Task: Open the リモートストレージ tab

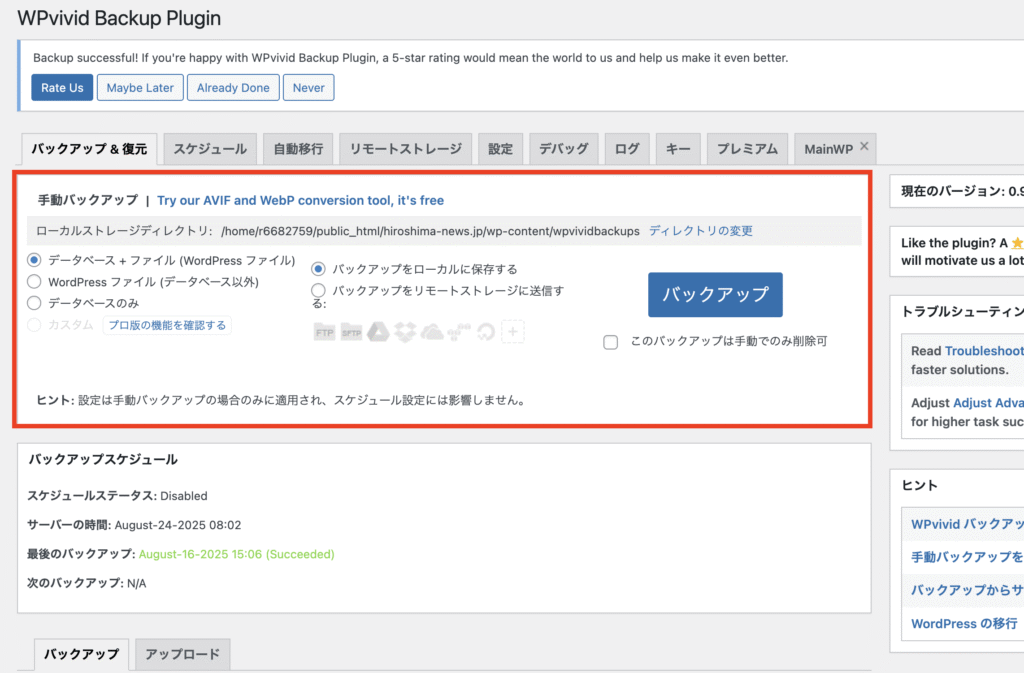Action: pyautogui.click(x=406, y=149)
